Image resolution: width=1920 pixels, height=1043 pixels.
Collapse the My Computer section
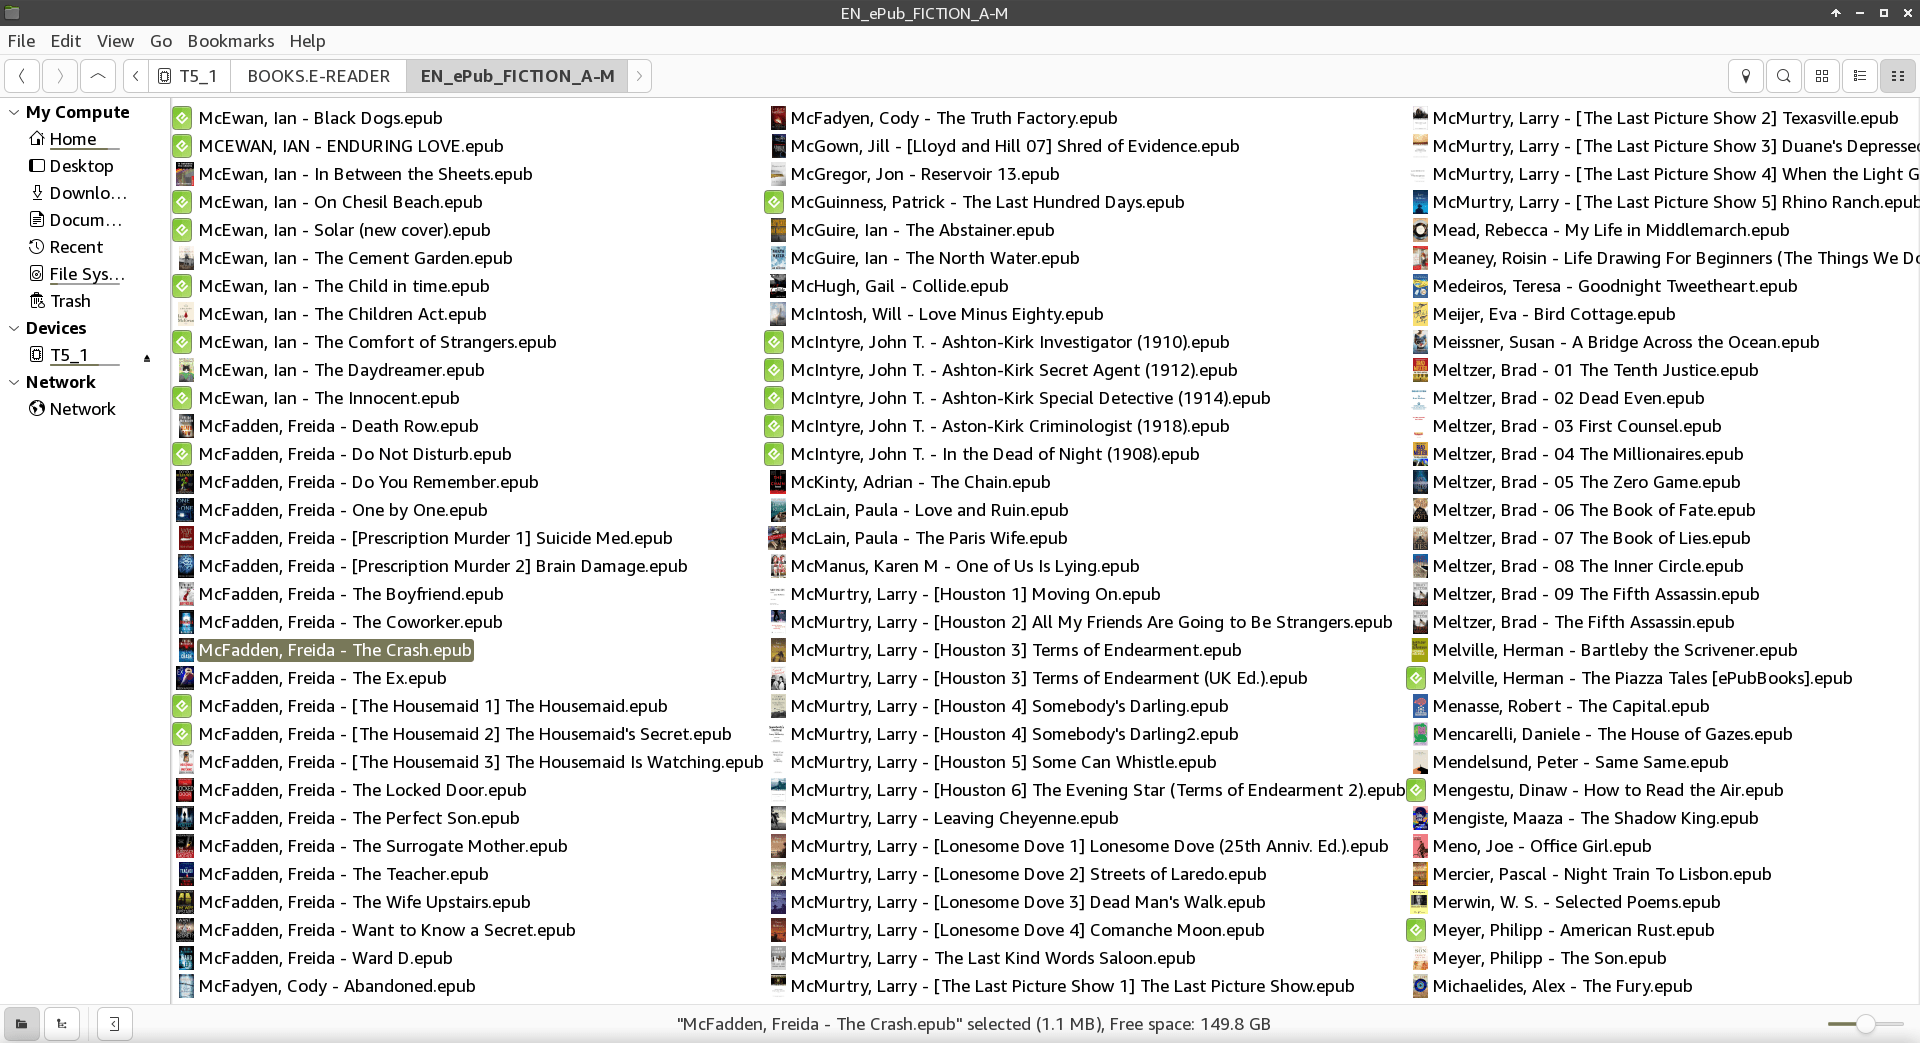click(x=14, y=112)
